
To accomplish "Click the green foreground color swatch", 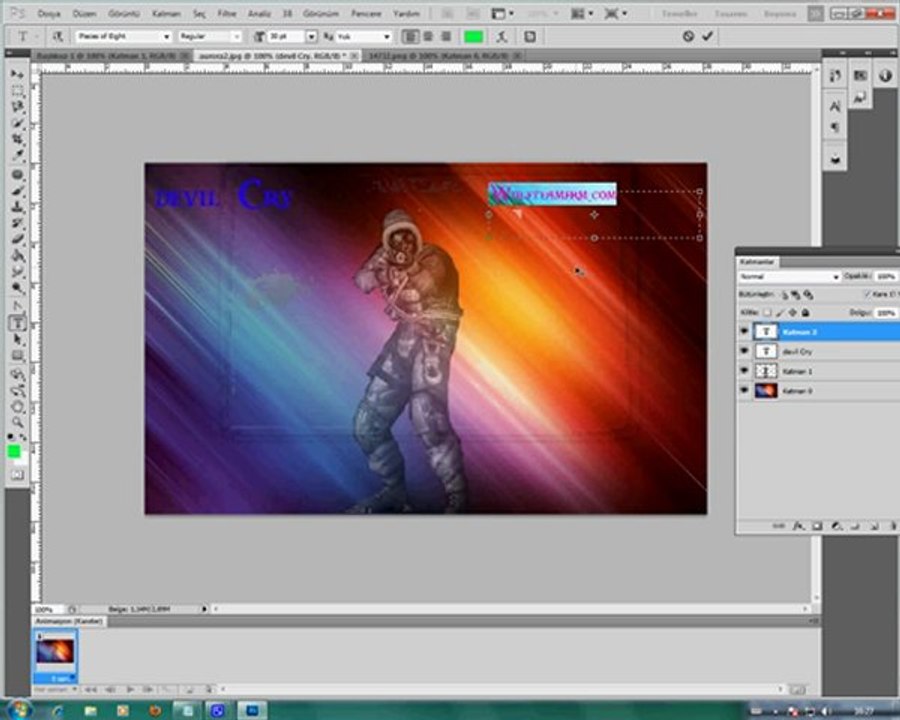I will [14, 451].
